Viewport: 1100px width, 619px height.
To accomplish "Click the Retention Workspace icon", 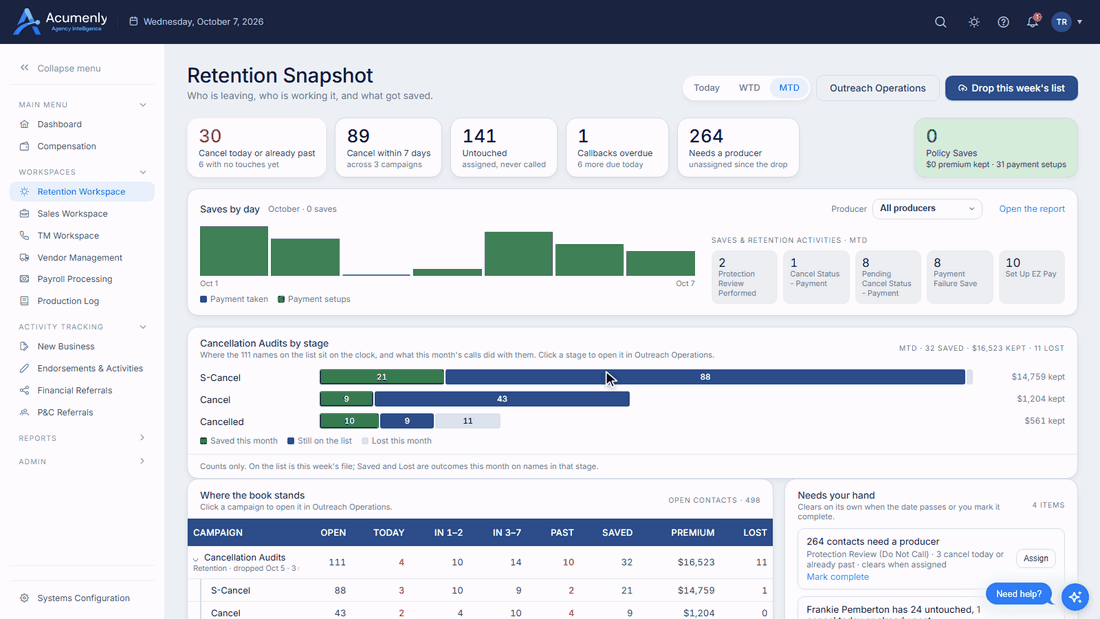I will 25,192.
